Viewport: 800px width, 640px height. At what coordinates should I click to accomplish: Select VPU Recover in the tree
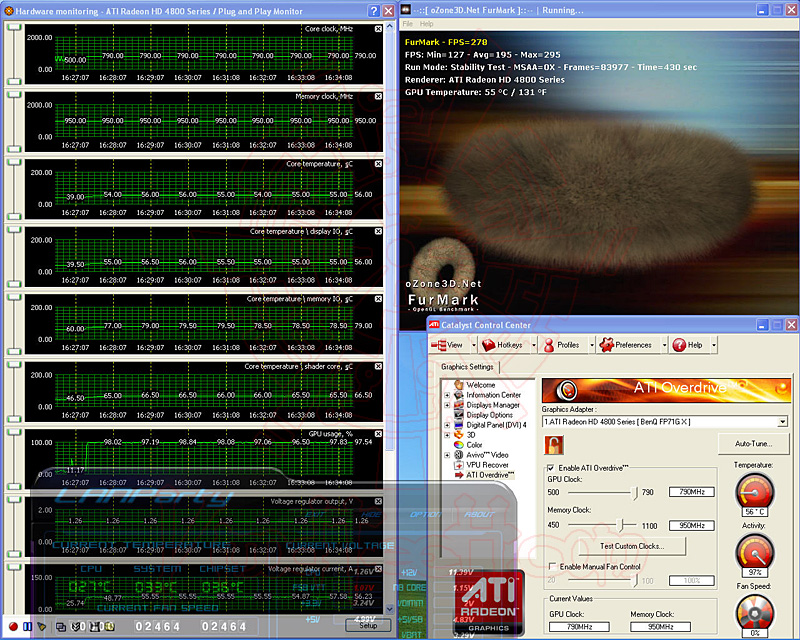point(487,465)
